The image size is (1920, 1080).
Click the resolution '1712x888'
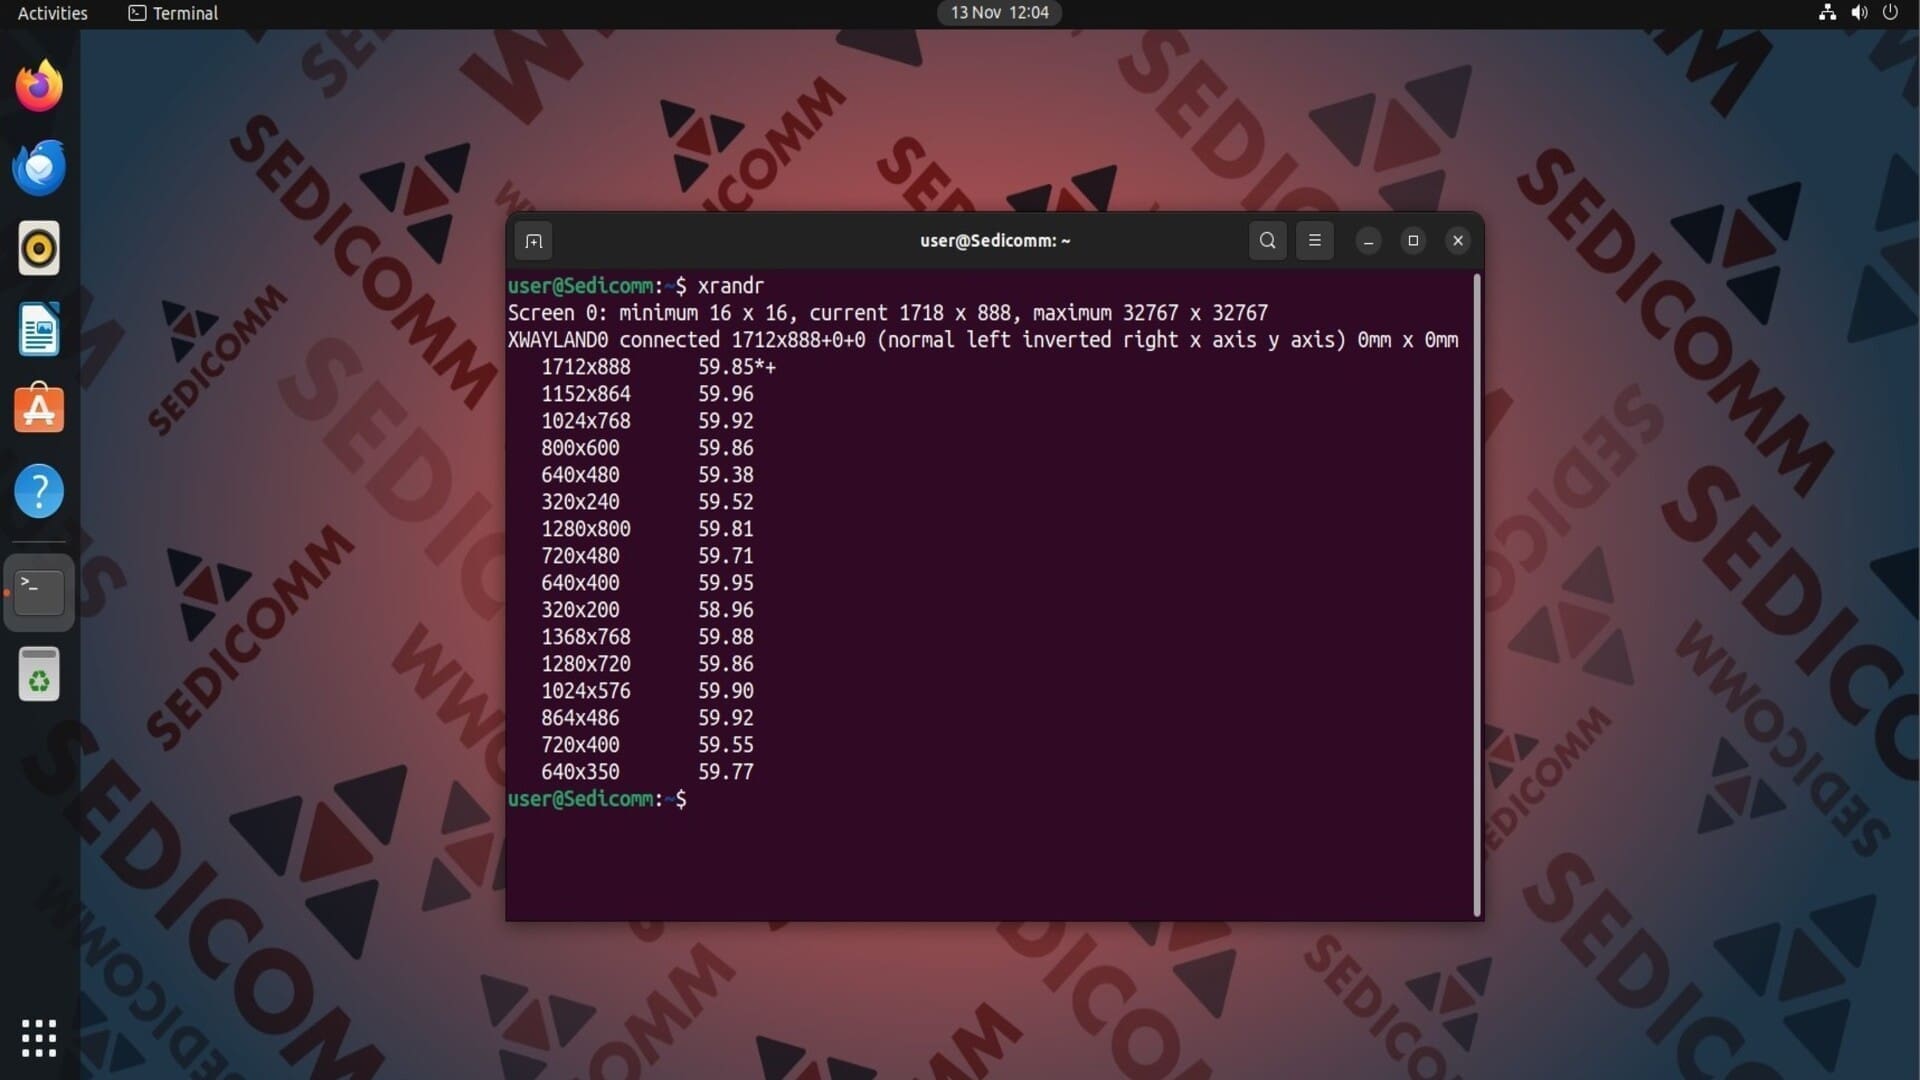[x=586, y=367]
